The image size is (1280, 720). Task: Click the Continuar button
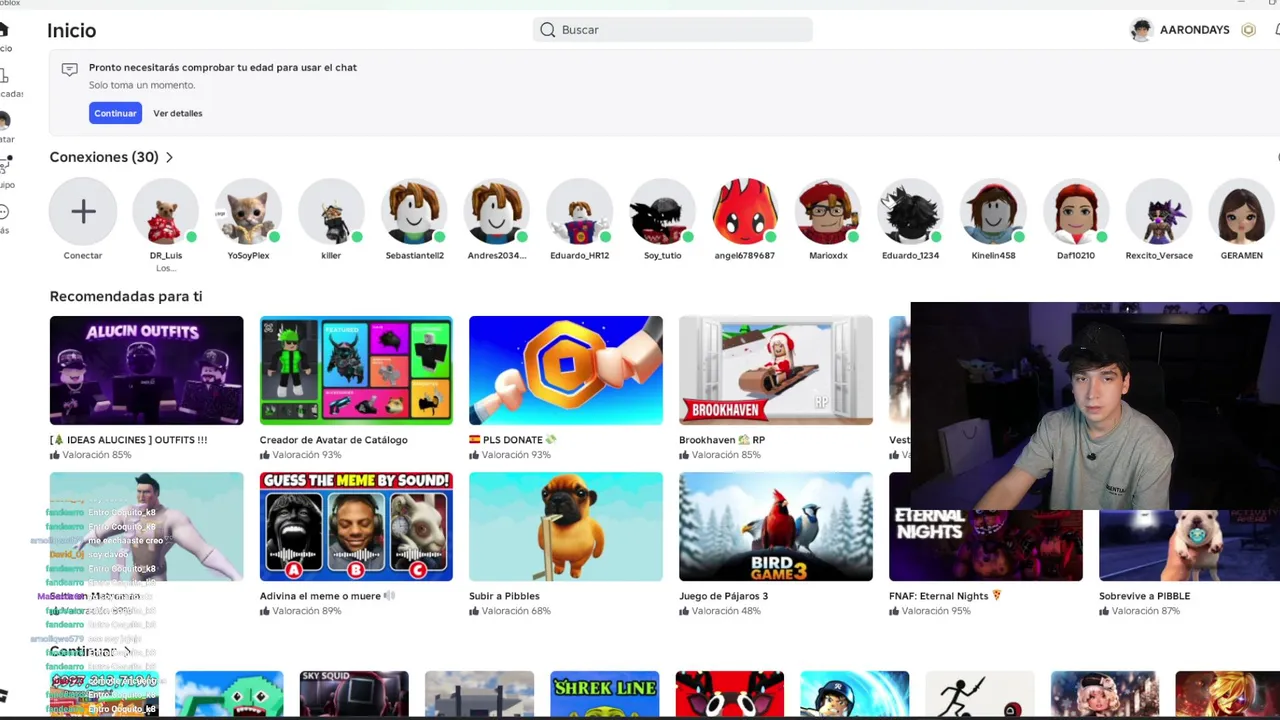pyautogui.click(x=115, y=113)
